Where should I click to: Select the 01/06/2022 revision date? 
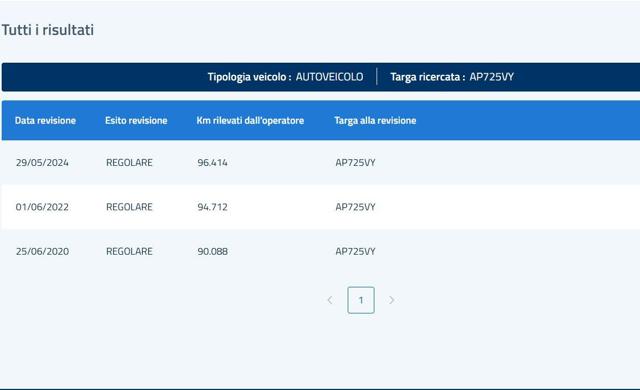(42, 207)
